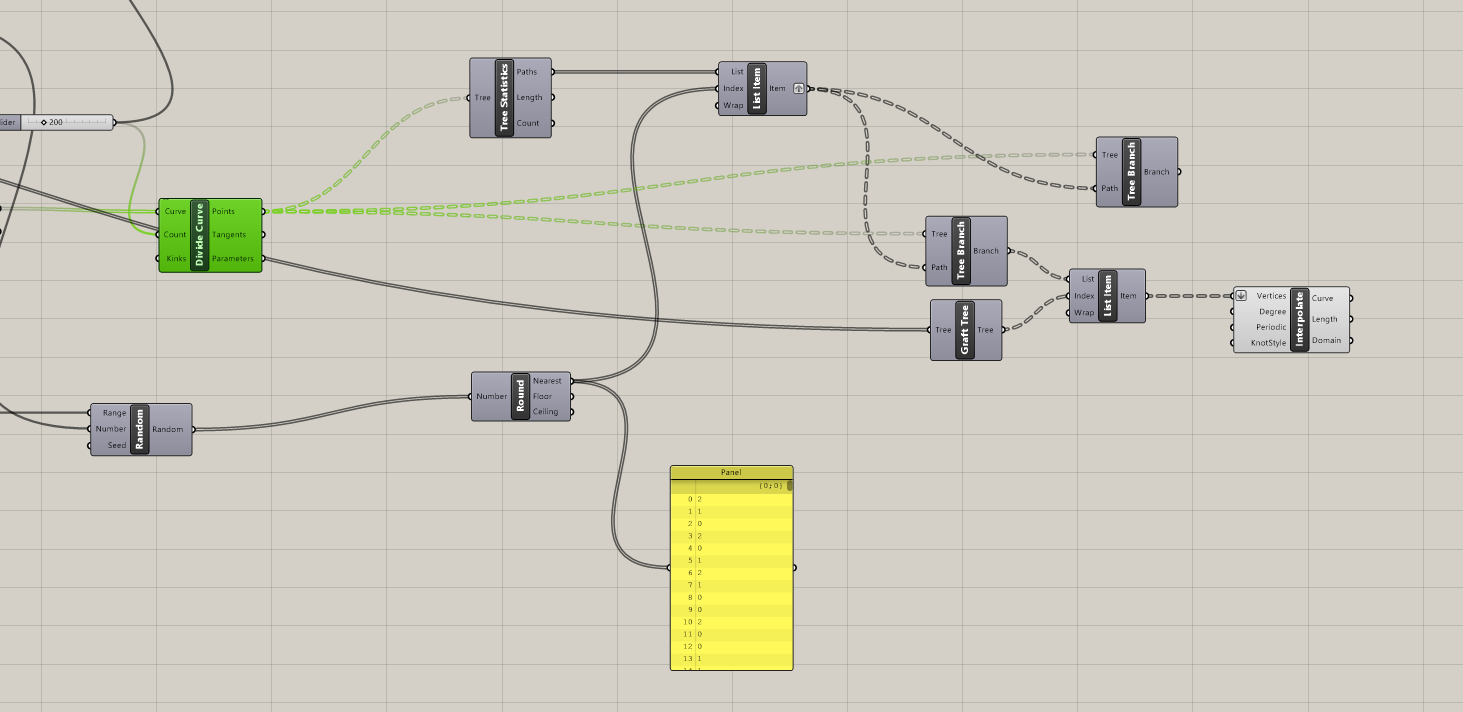Screen dimensions: 1463x712
Task: Click the Curve output of Interpolate
Action: tap(1322, 298)
